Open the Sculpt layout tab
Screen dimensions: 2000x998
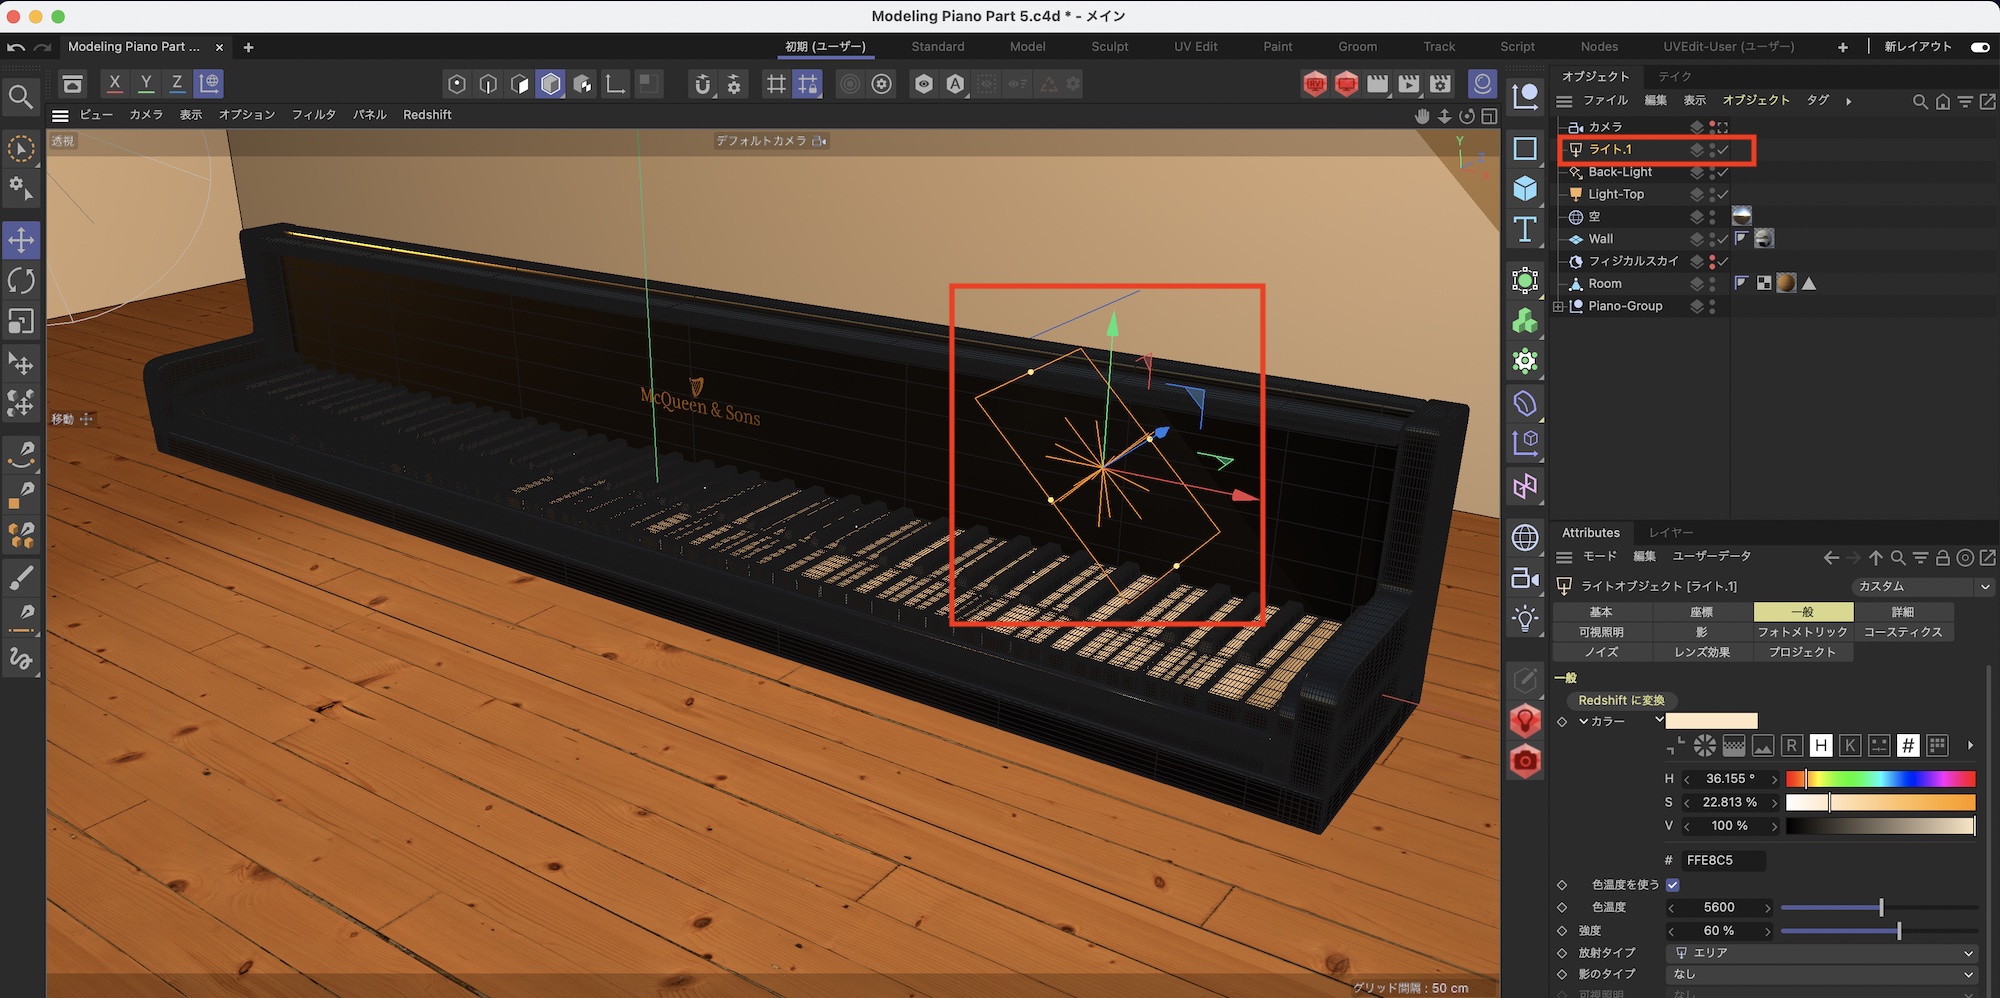point(1109,47)
